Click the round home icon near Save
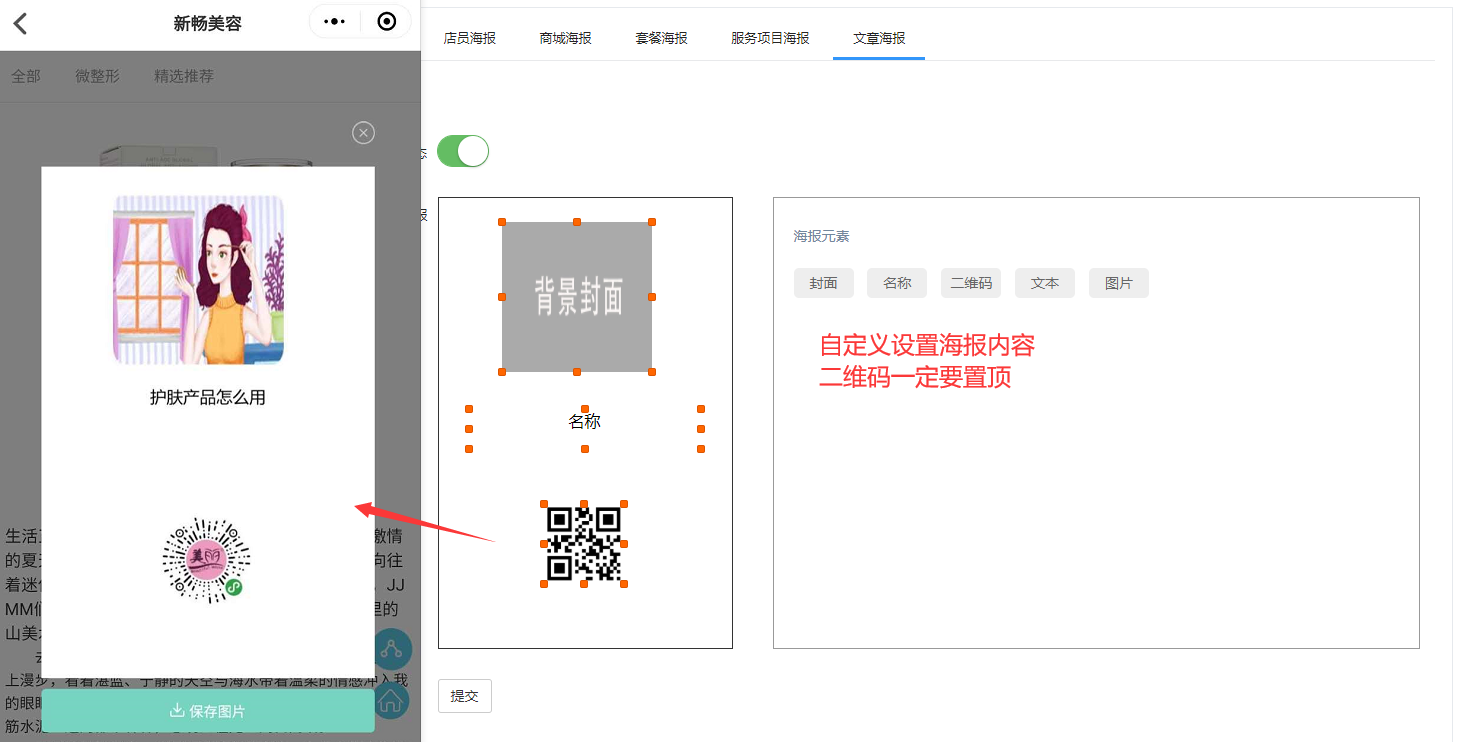The height and width of the screenshot is (742, 1460). click(391, 698)
